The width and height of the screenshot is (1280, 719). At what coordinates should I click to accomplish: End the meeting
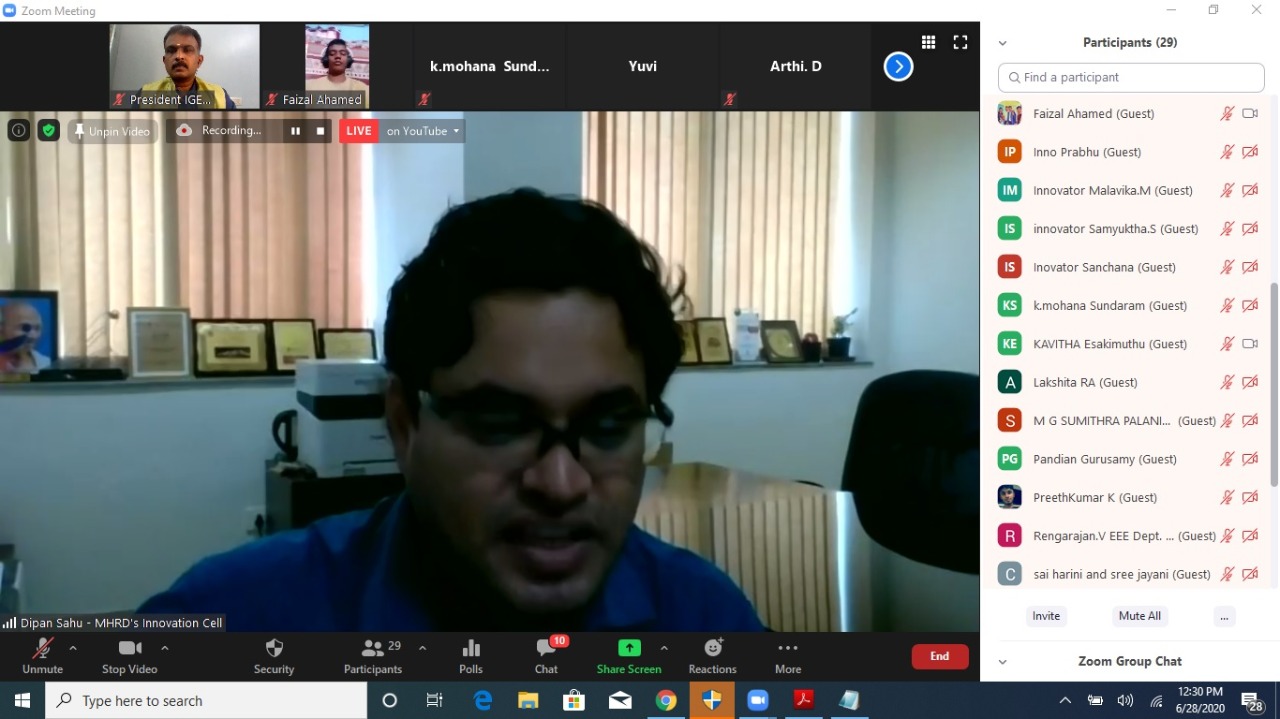[940, 656]
